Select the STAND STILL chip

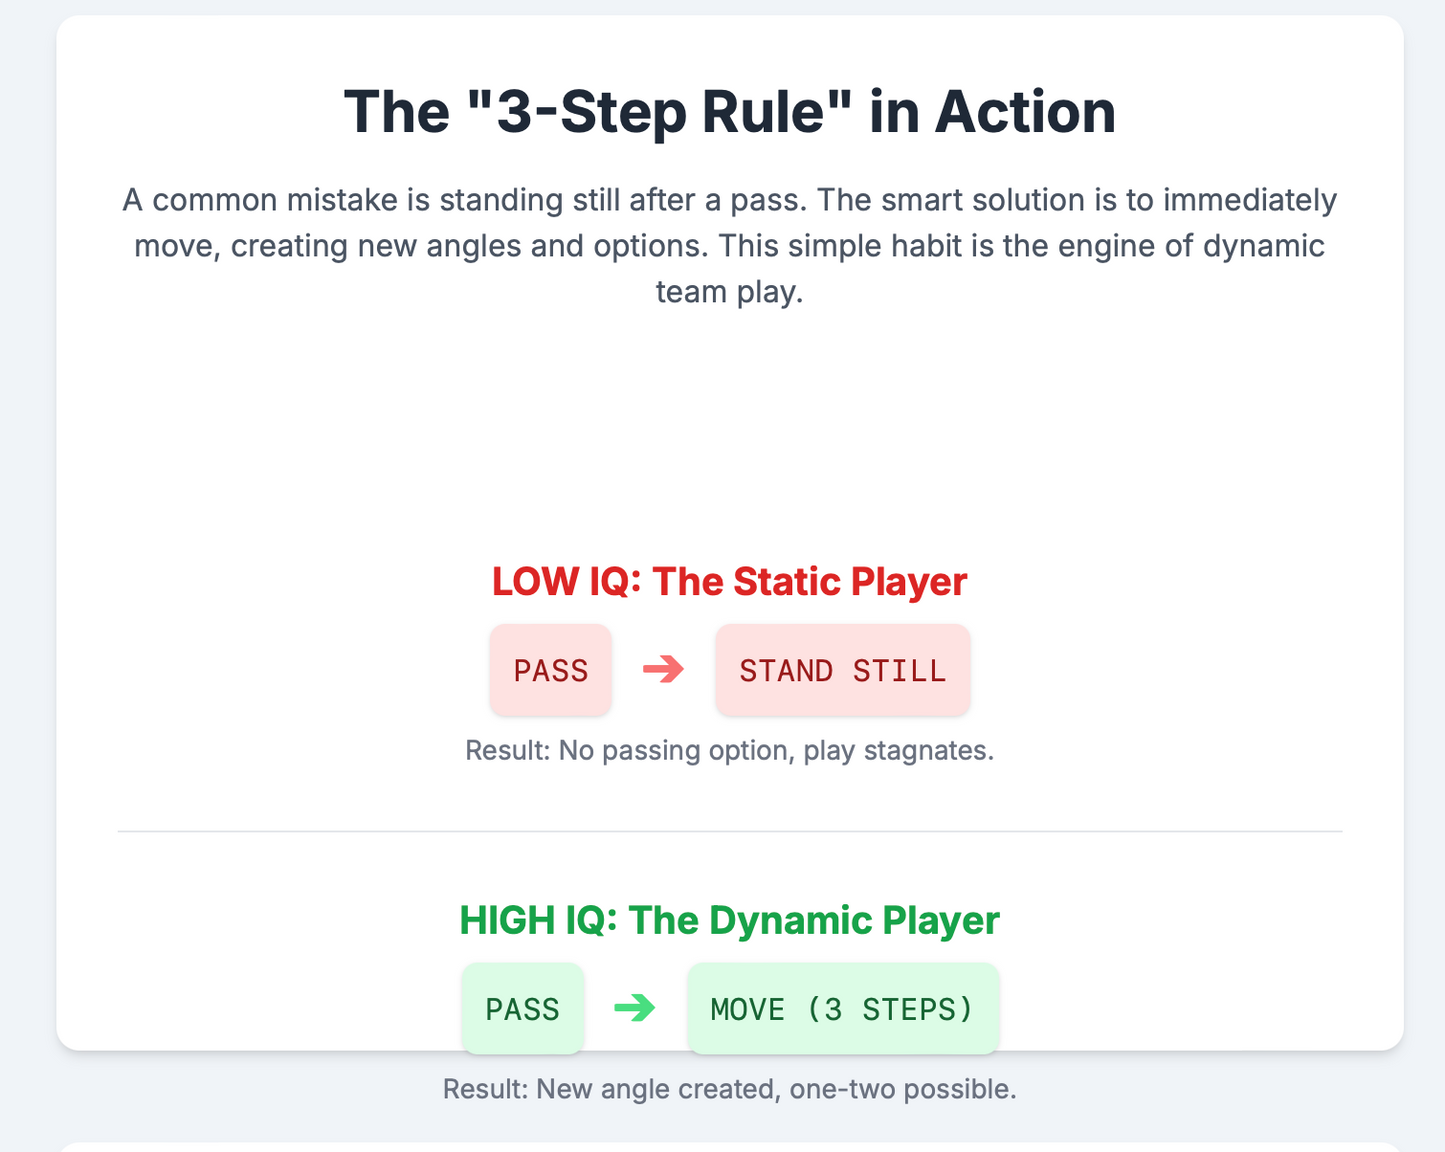(843, 670)
